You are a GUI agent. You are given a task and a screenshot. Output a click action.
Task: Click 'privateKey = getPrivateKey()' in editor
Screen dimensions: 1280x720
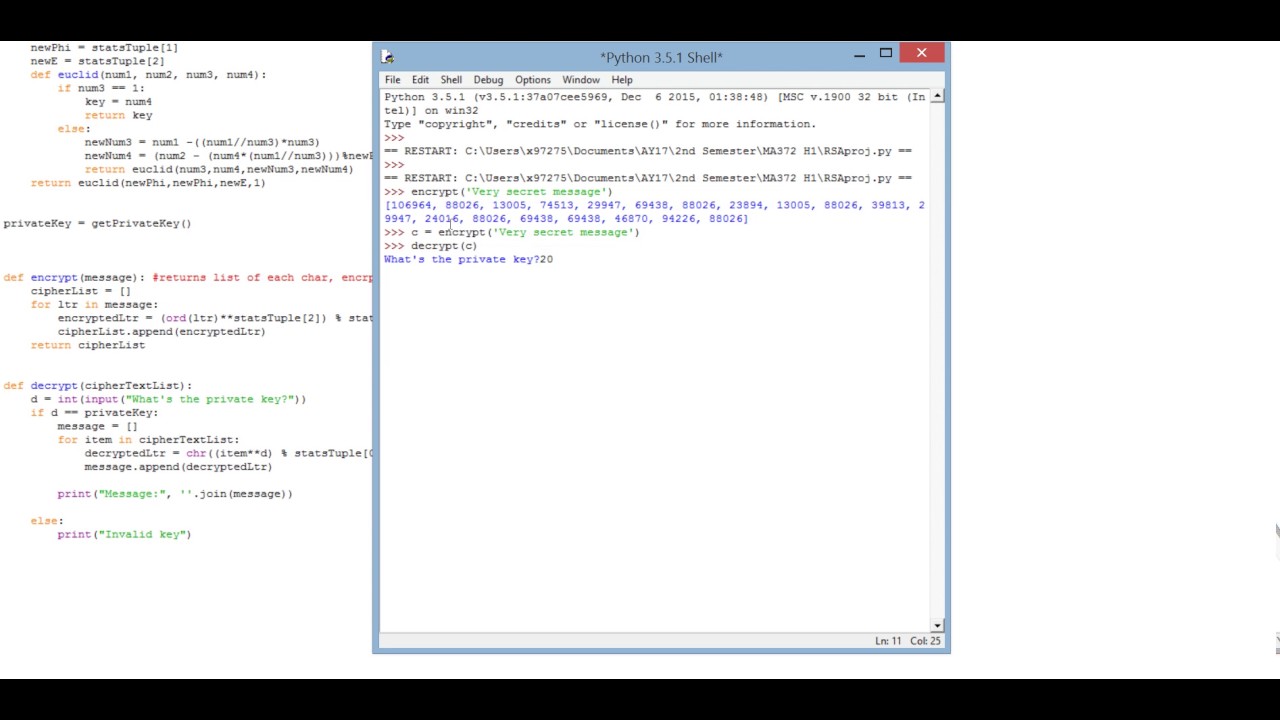[97, 223]
